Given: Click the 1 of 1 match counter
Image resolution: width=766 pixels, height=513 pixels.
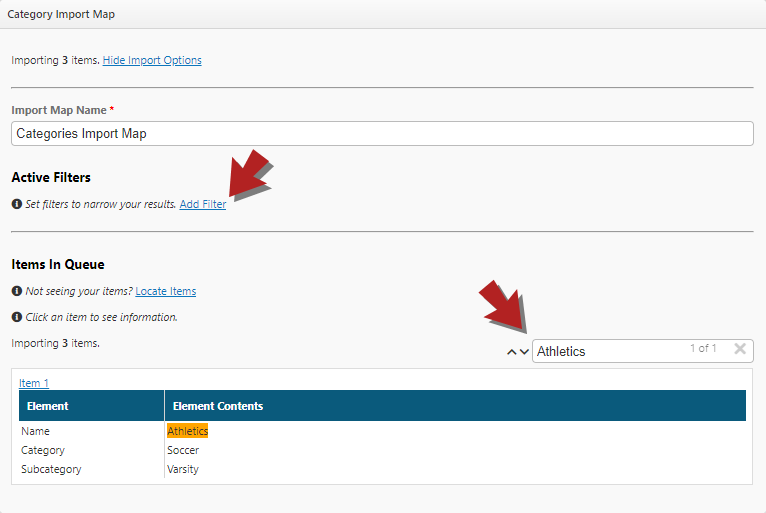Looking at the screenshot, I should click(x=703, y=348).
